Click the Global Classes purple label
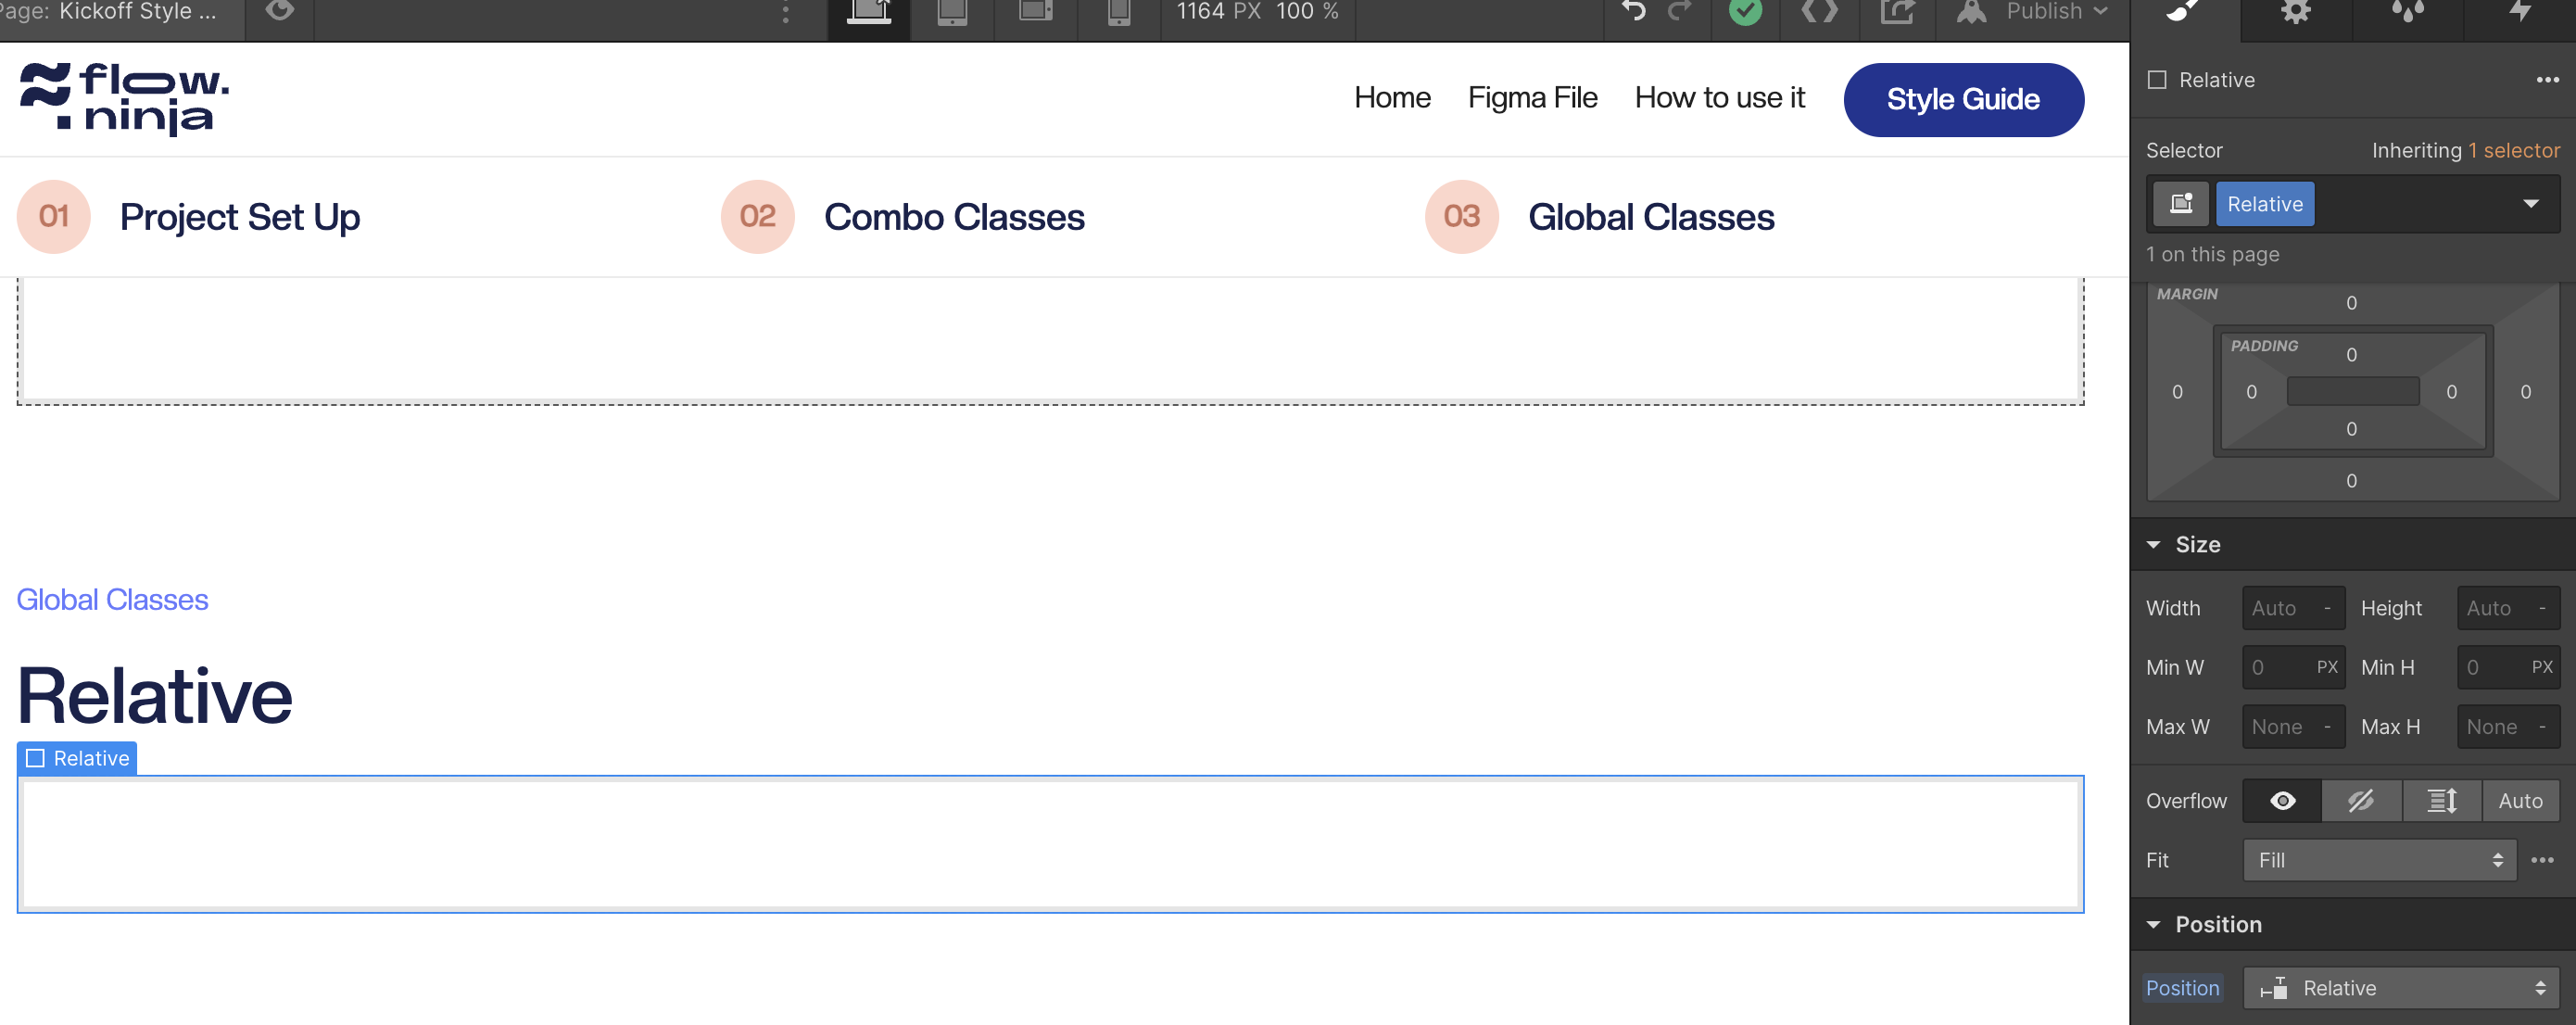Image resolution: width=2576 pixels, height=1025 pixels. point(112,600)
